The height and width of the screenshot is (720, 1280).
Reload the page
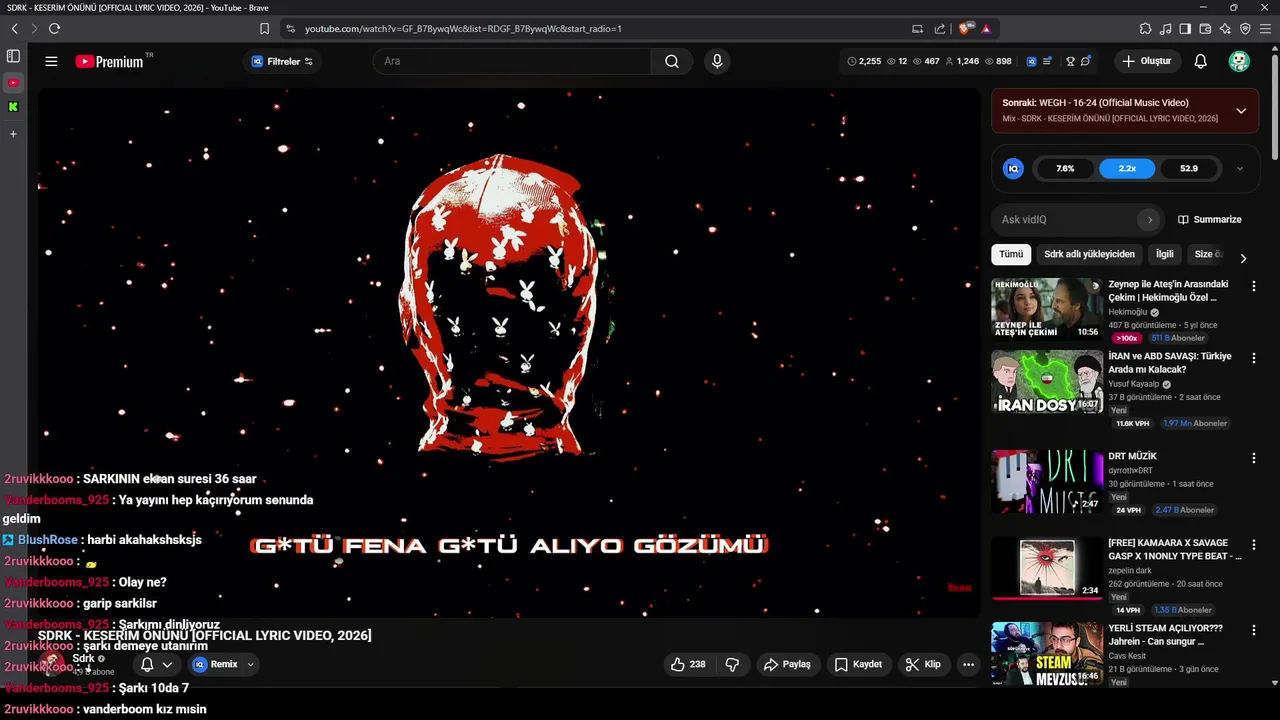(x=54, y=28)
